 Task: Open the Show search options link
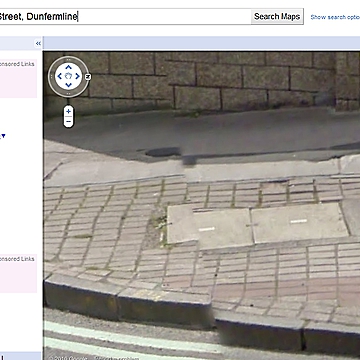click(335, 17)
